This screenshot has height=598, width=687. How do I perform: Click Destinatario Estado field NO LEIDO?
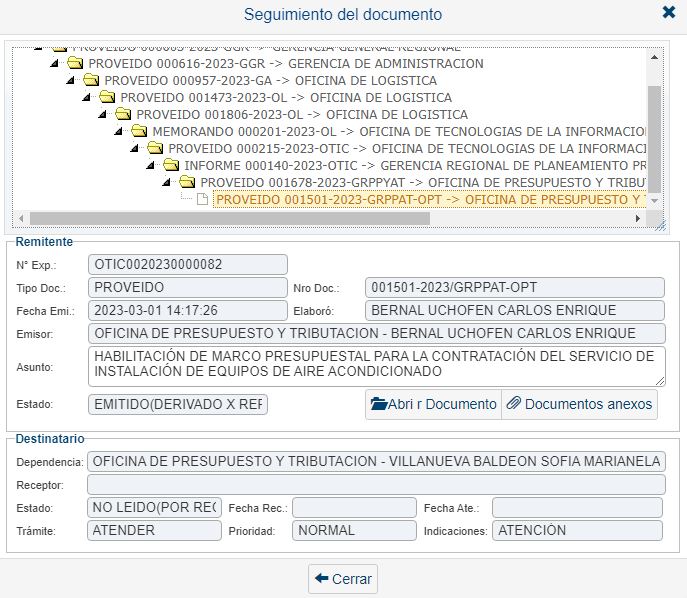click(x=154, y=507)
